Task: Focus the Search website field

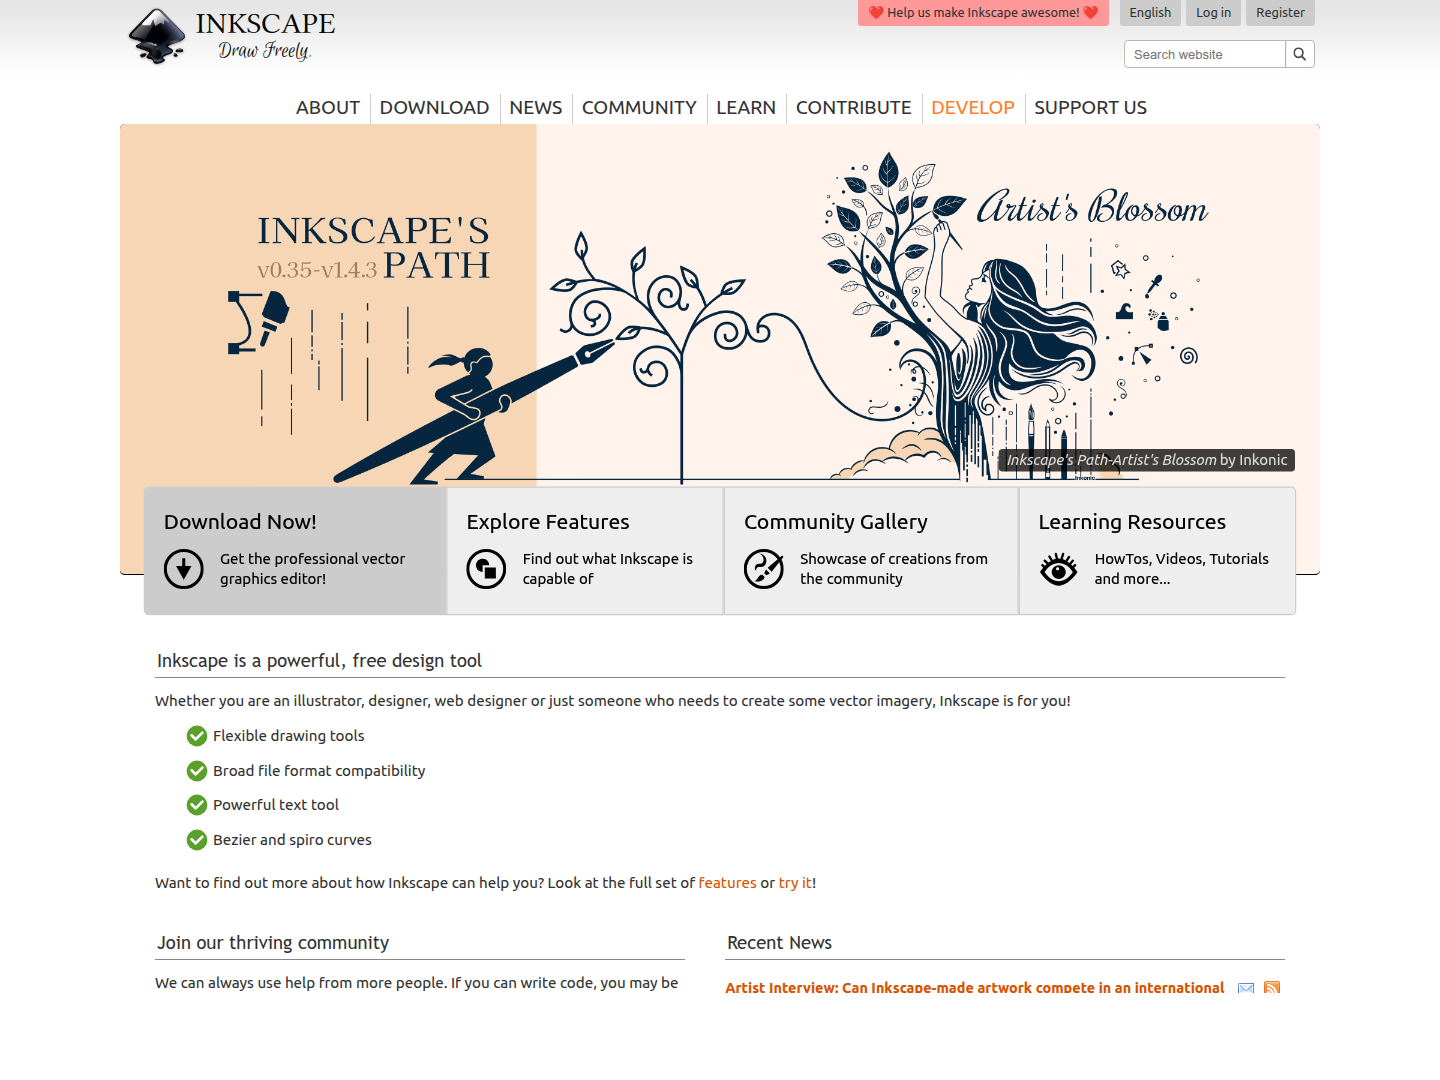Action: pyautogui.click(x=1205, y=54)
